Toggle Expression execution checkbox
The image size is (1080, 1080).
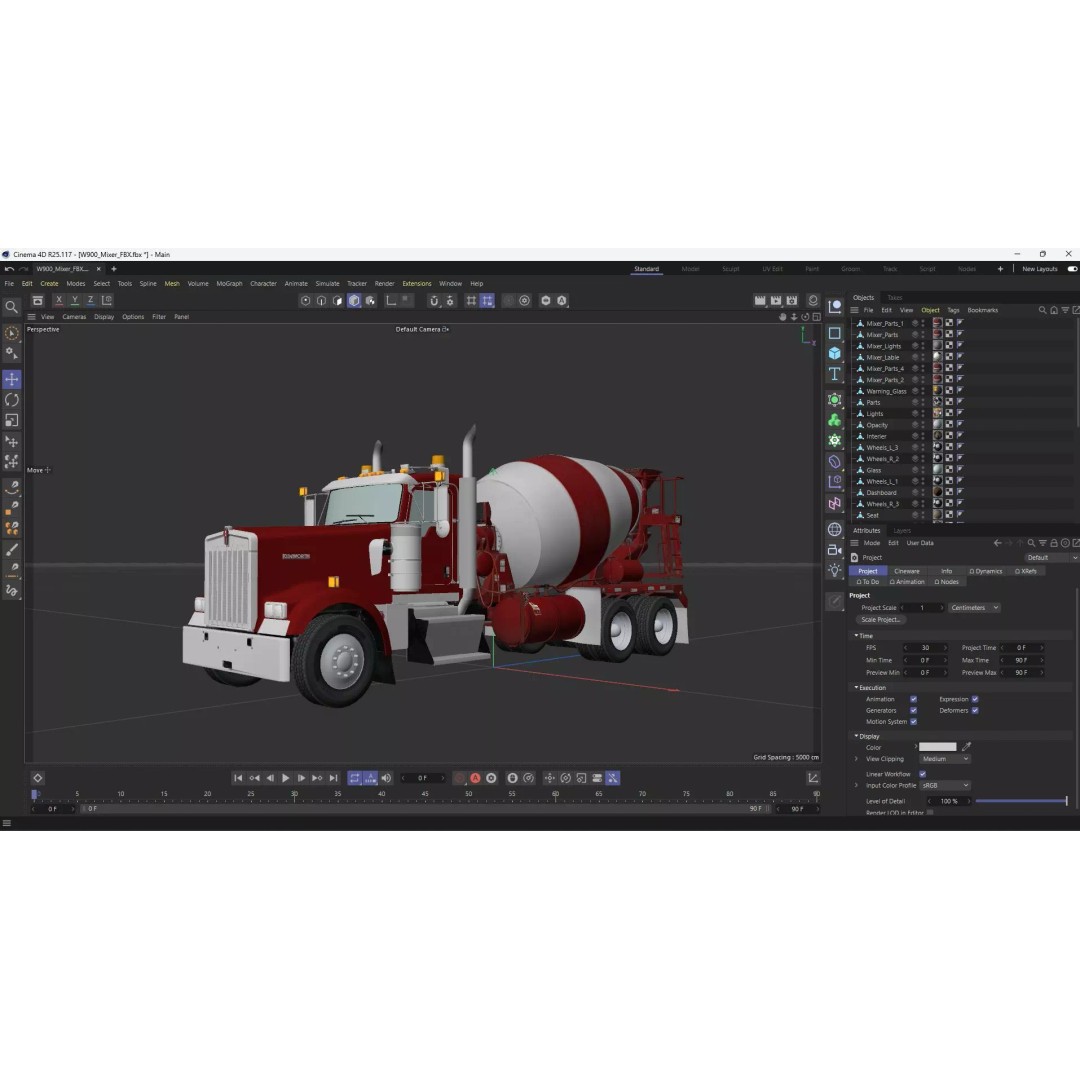tap(975, 699)
